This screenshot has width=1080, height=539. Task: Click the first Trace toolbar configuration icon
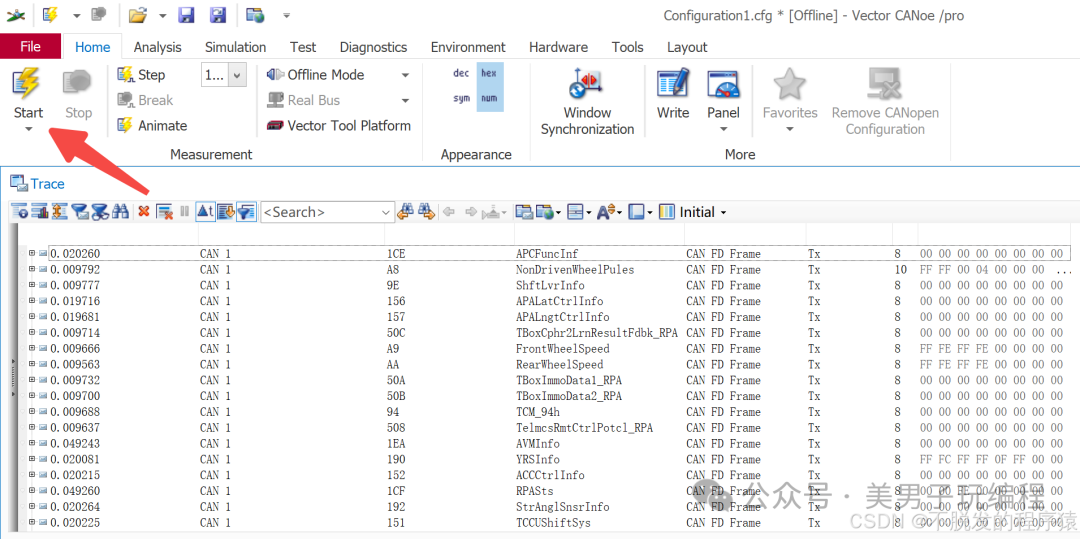(19, 212)
